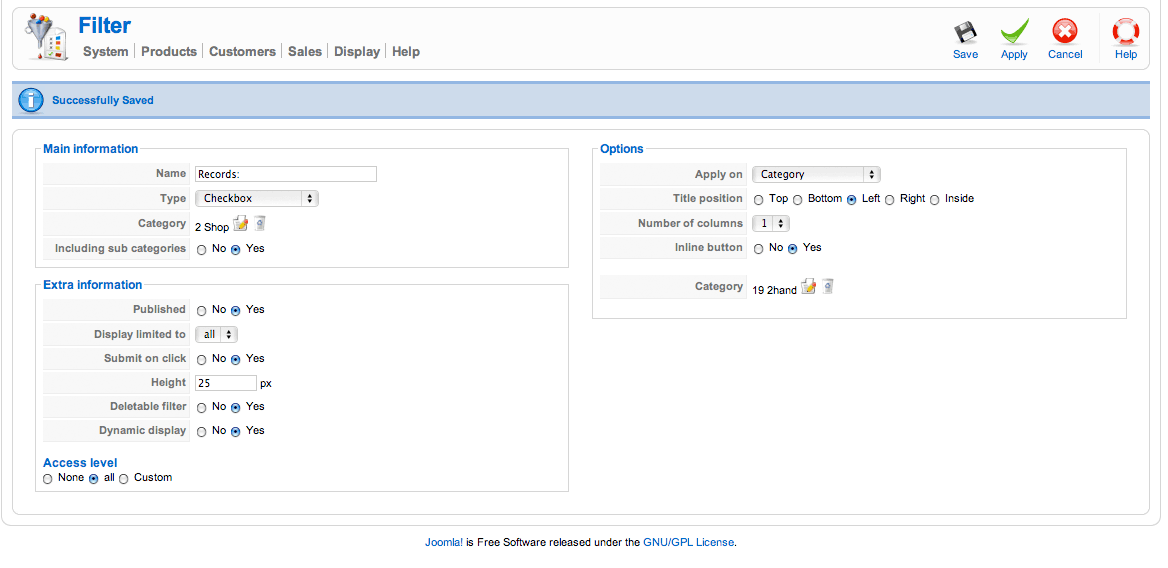1168x568 pixels.
Task: Open the Apply on Category dropdown
Action: [816, 175]
